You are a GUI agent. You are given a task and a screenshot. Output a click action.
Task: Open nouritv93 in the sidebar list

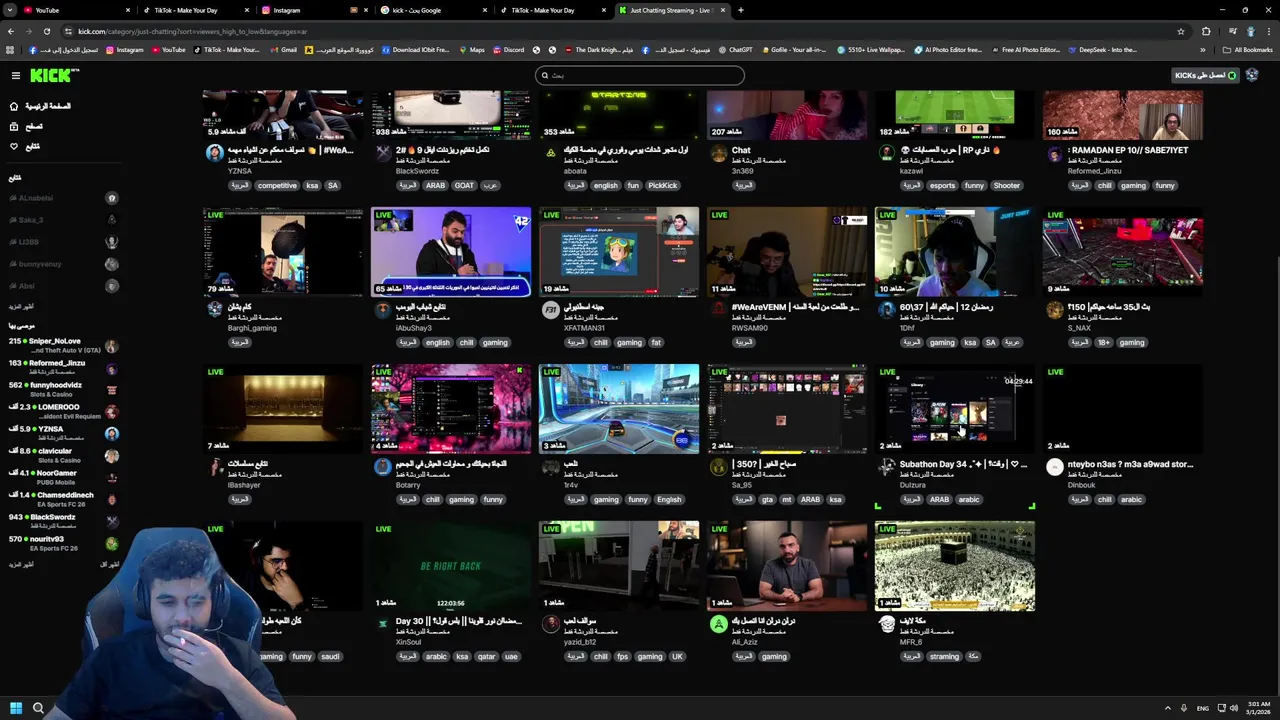(62, 543)
